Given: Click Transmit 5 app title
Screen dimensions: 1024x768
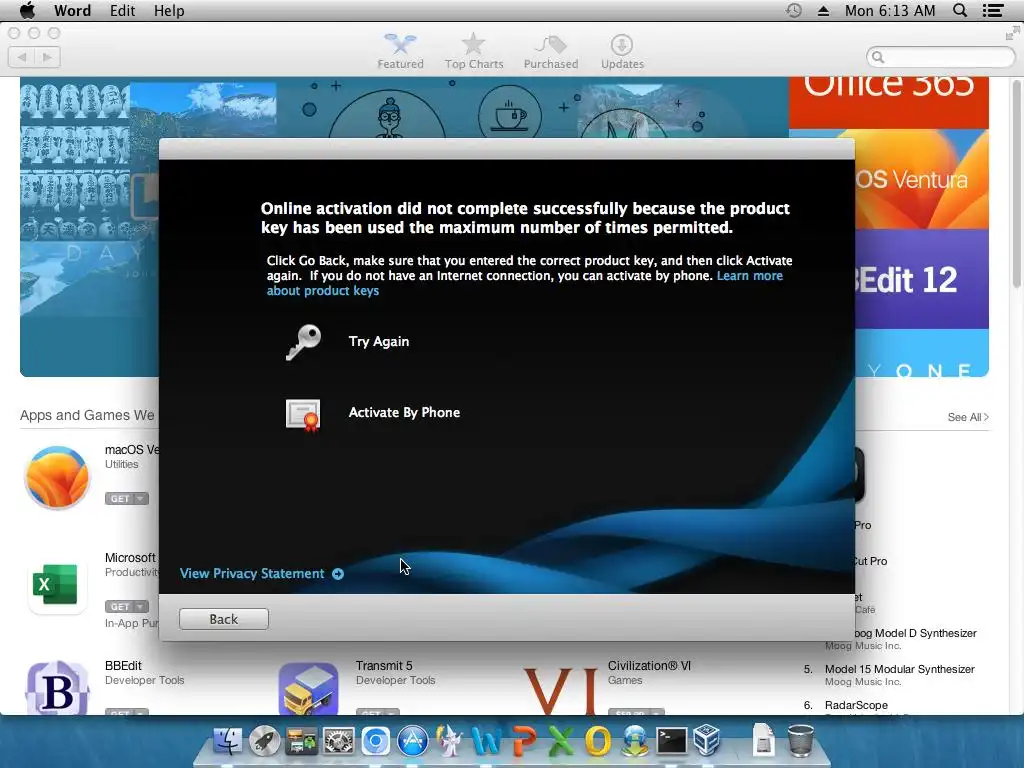Looking at the screenshot, I should [x=384, y=665].
